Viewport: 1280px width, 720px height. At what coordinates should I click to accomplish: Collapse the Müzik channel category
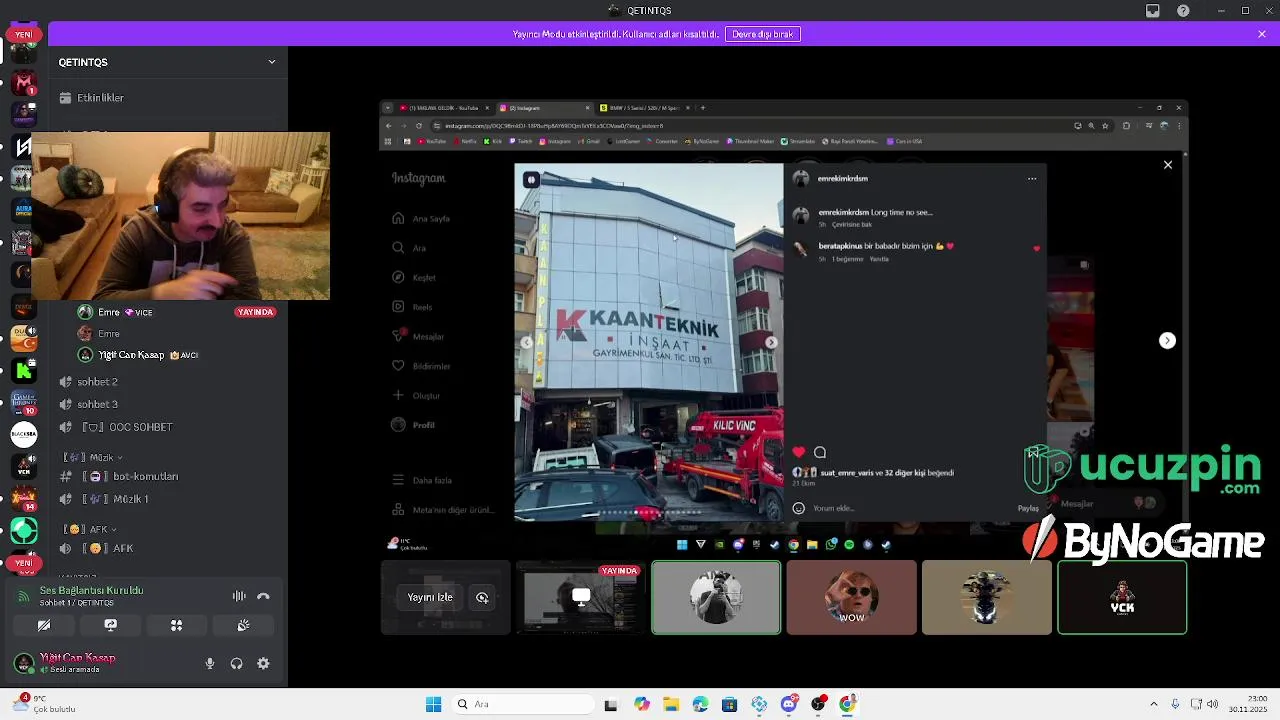click(94, 457)
